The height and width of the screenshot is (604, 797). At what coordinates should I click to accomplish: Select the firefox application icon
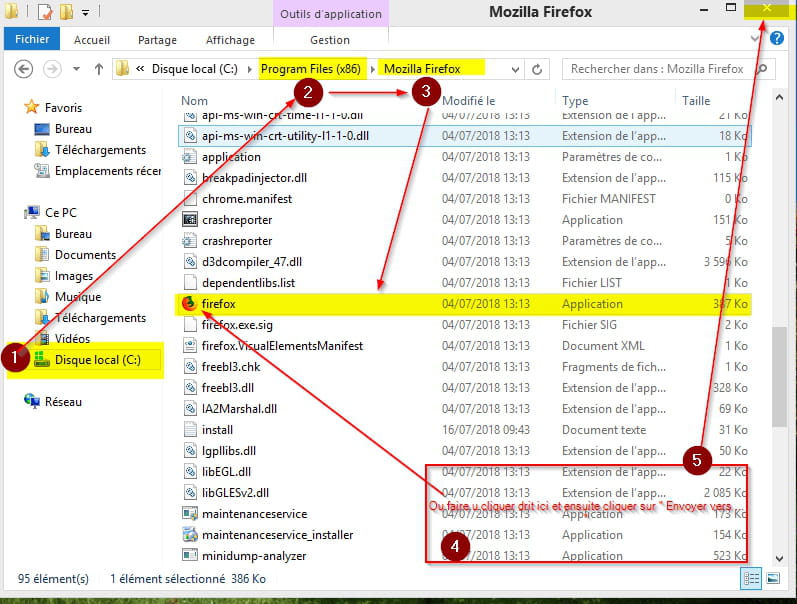(189, 303)
